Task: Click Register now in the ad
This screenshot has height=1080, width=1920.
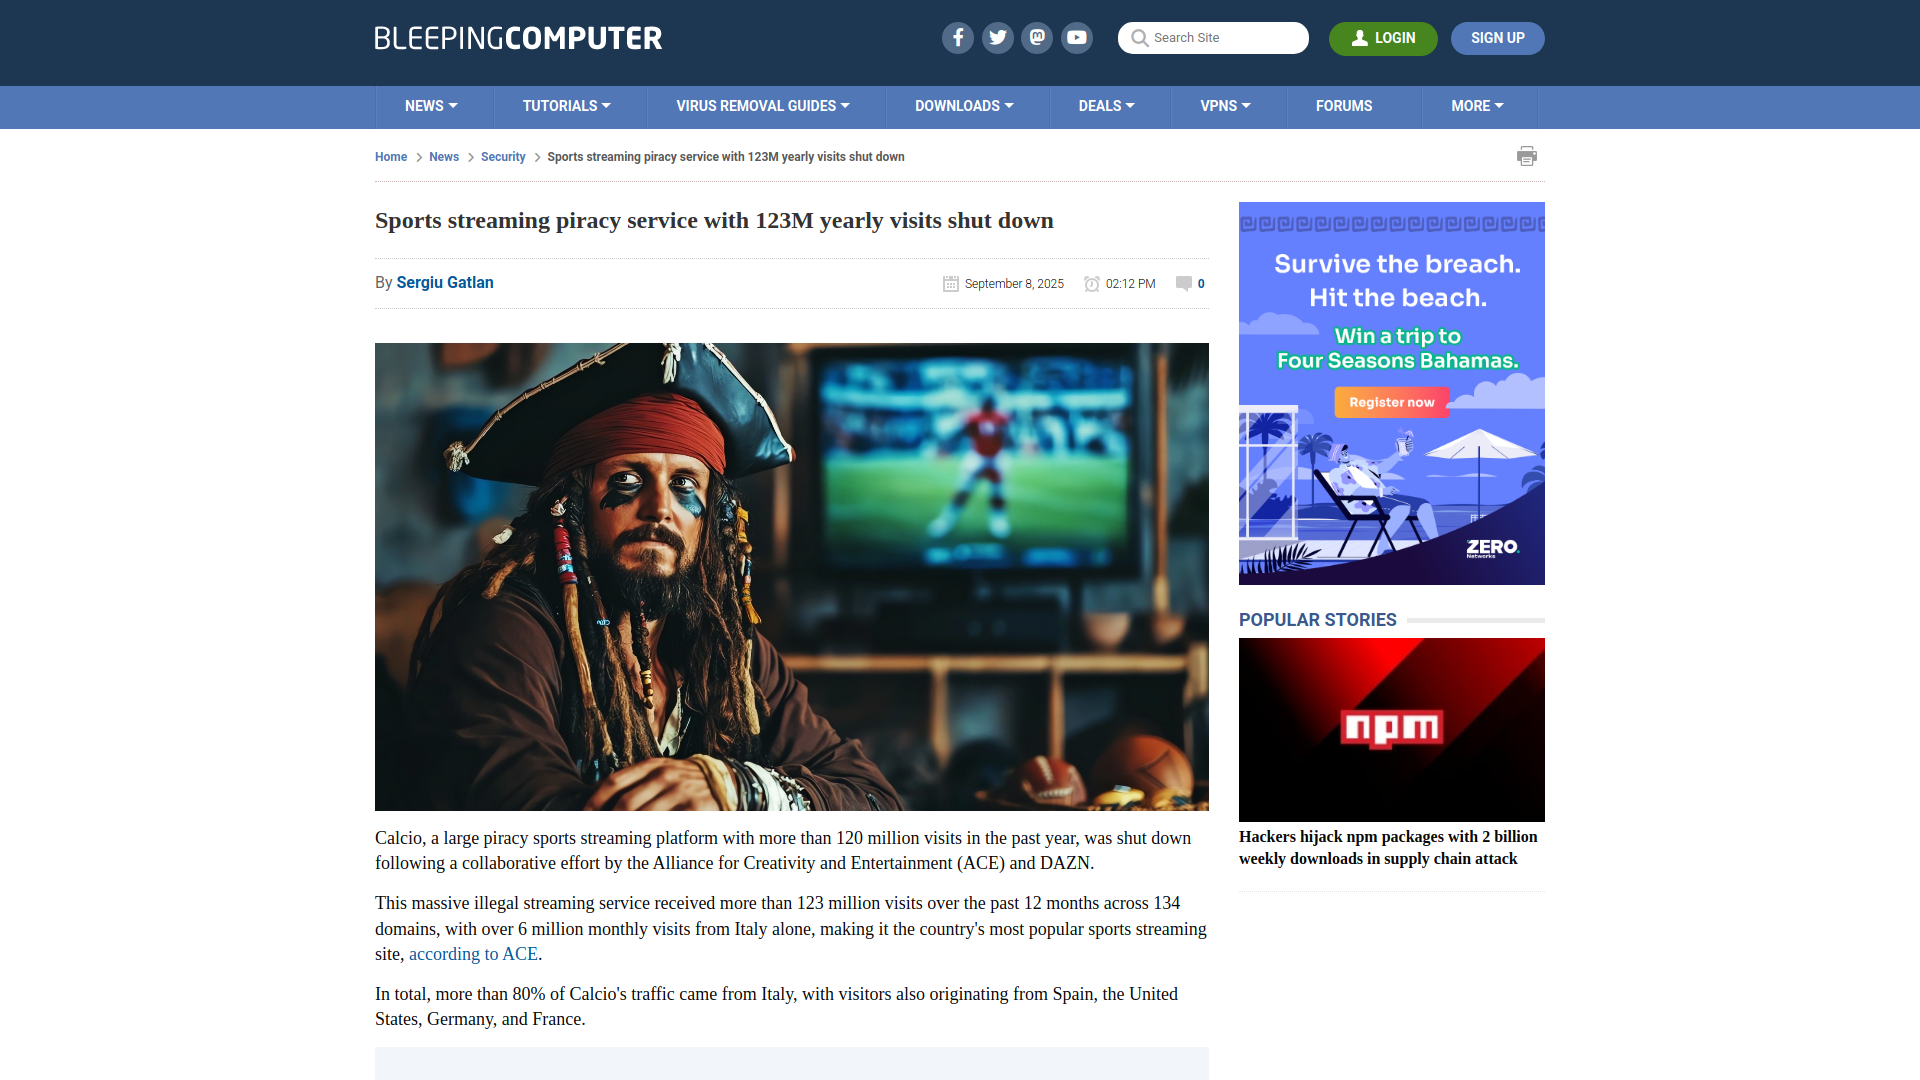Action: (1391, 402)
